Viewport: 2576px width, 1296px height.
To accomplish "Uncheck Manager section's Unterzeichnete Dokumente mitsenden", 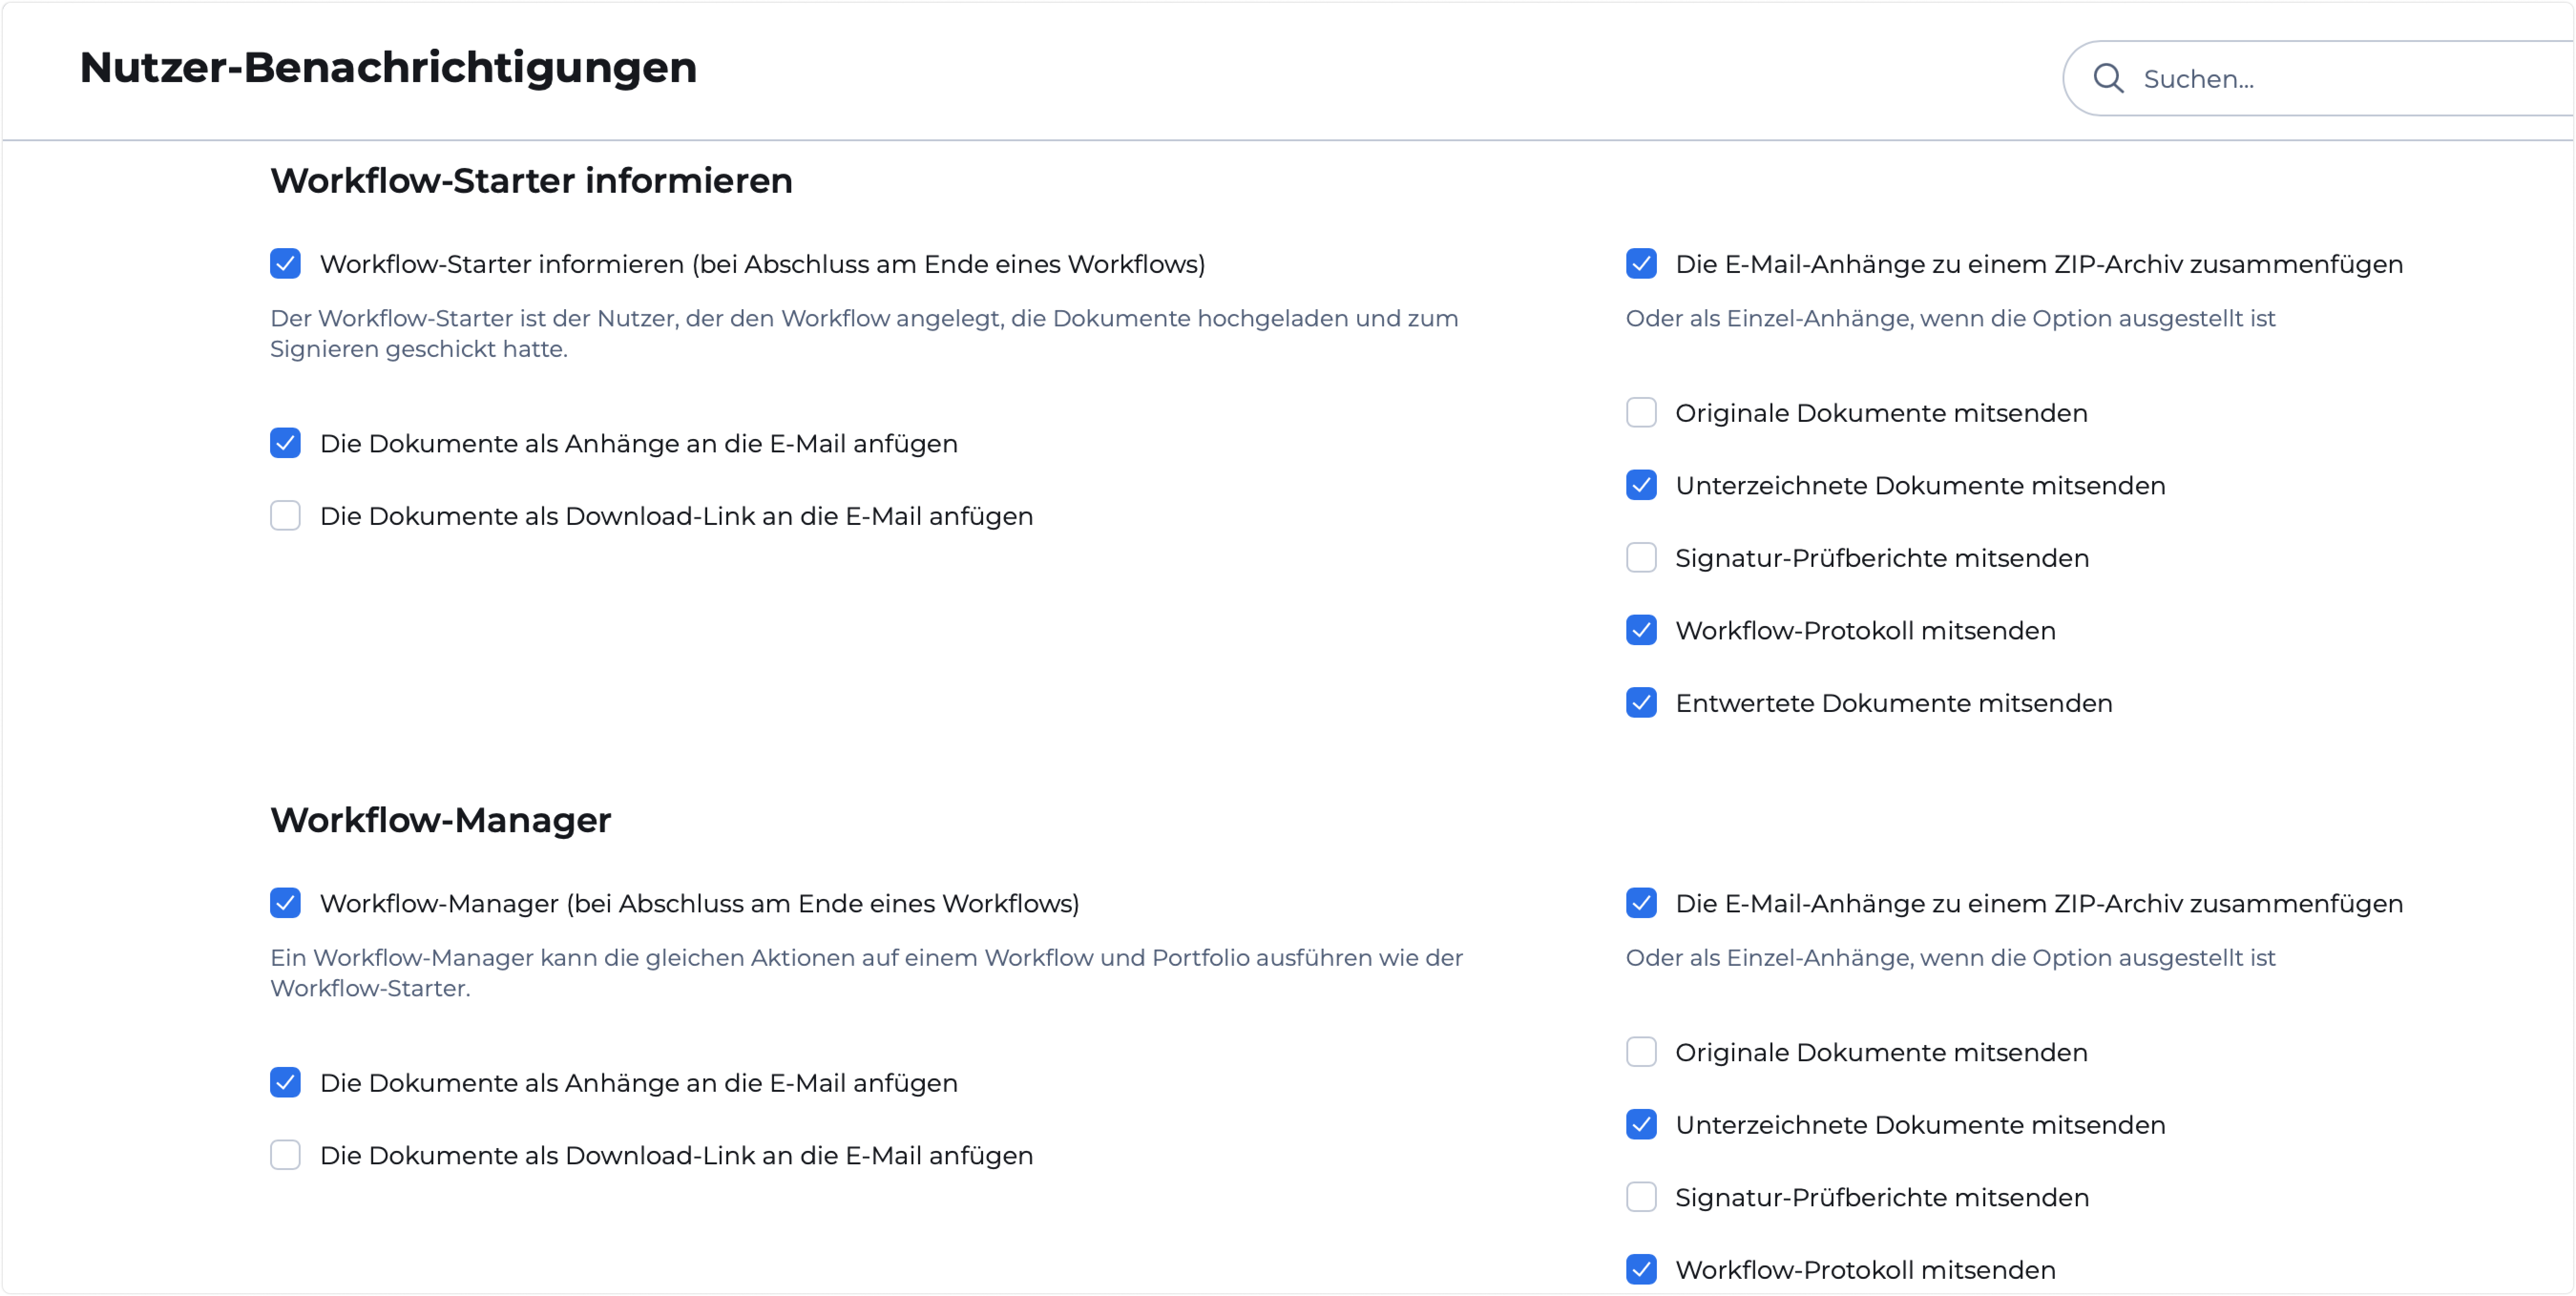I will click(1641, 1124).
